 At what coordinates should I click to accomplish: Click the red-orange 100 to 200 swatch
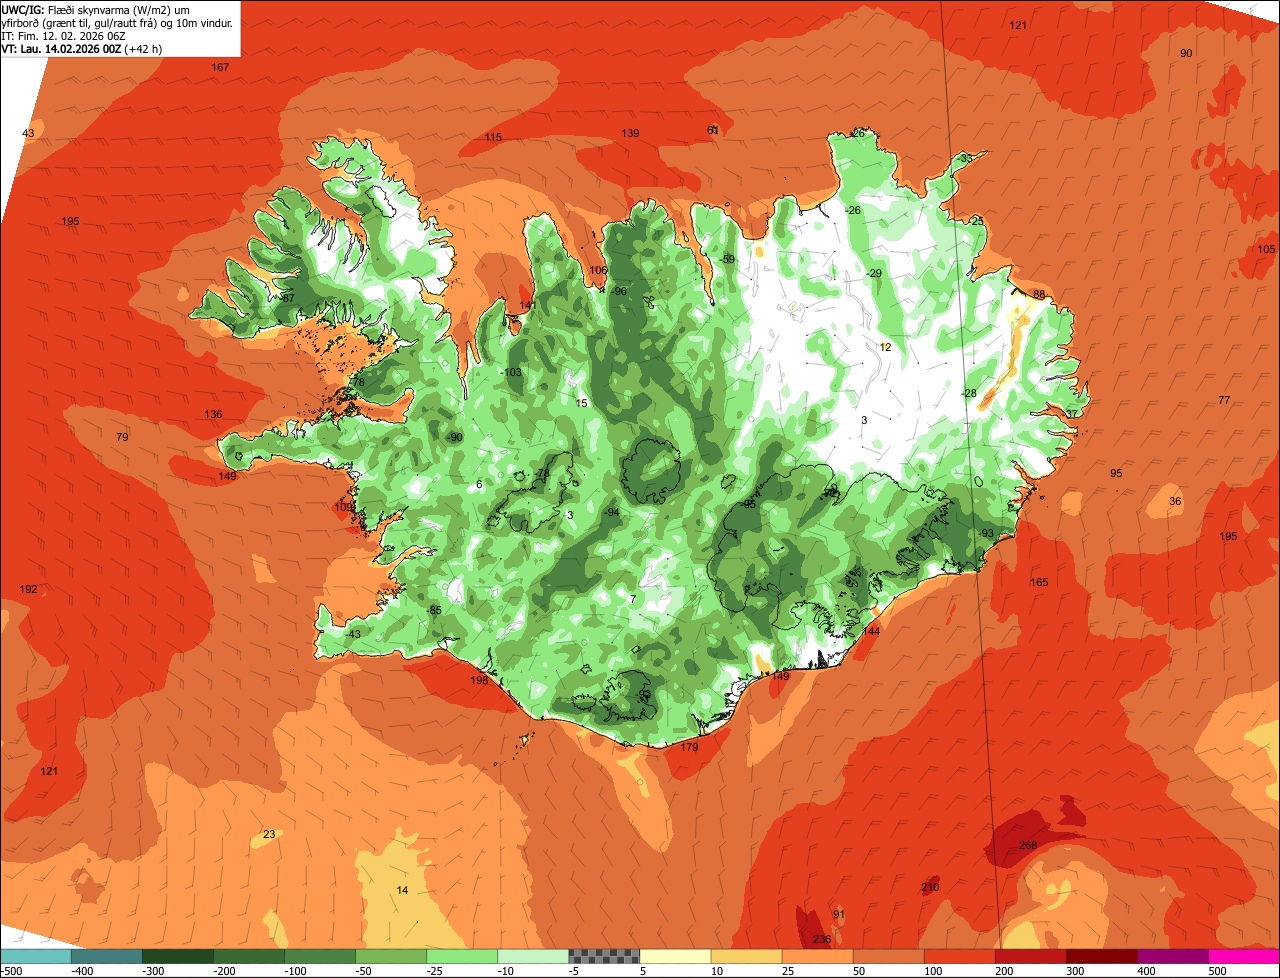tap(959, 956)
